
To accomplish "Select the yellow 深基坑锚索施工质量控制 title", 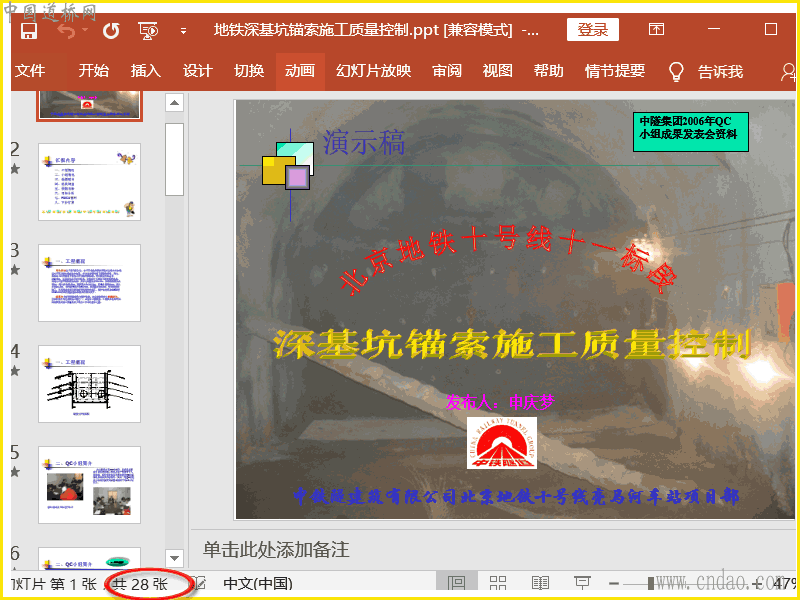I will pyautogui.click(x=512, y=344).
